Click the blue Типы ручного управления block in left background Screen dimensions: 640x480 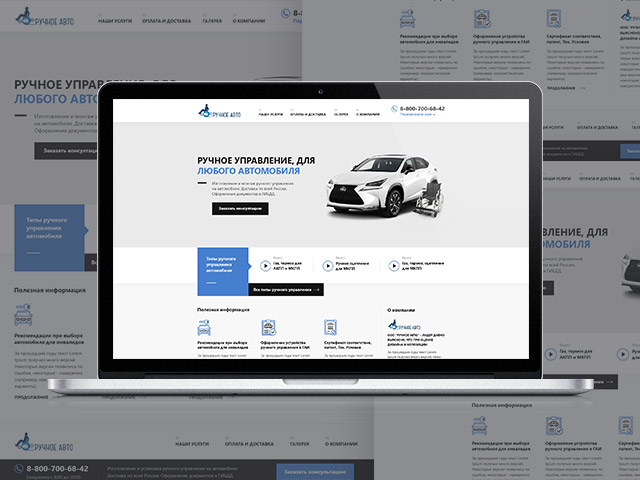coord(49,238)
